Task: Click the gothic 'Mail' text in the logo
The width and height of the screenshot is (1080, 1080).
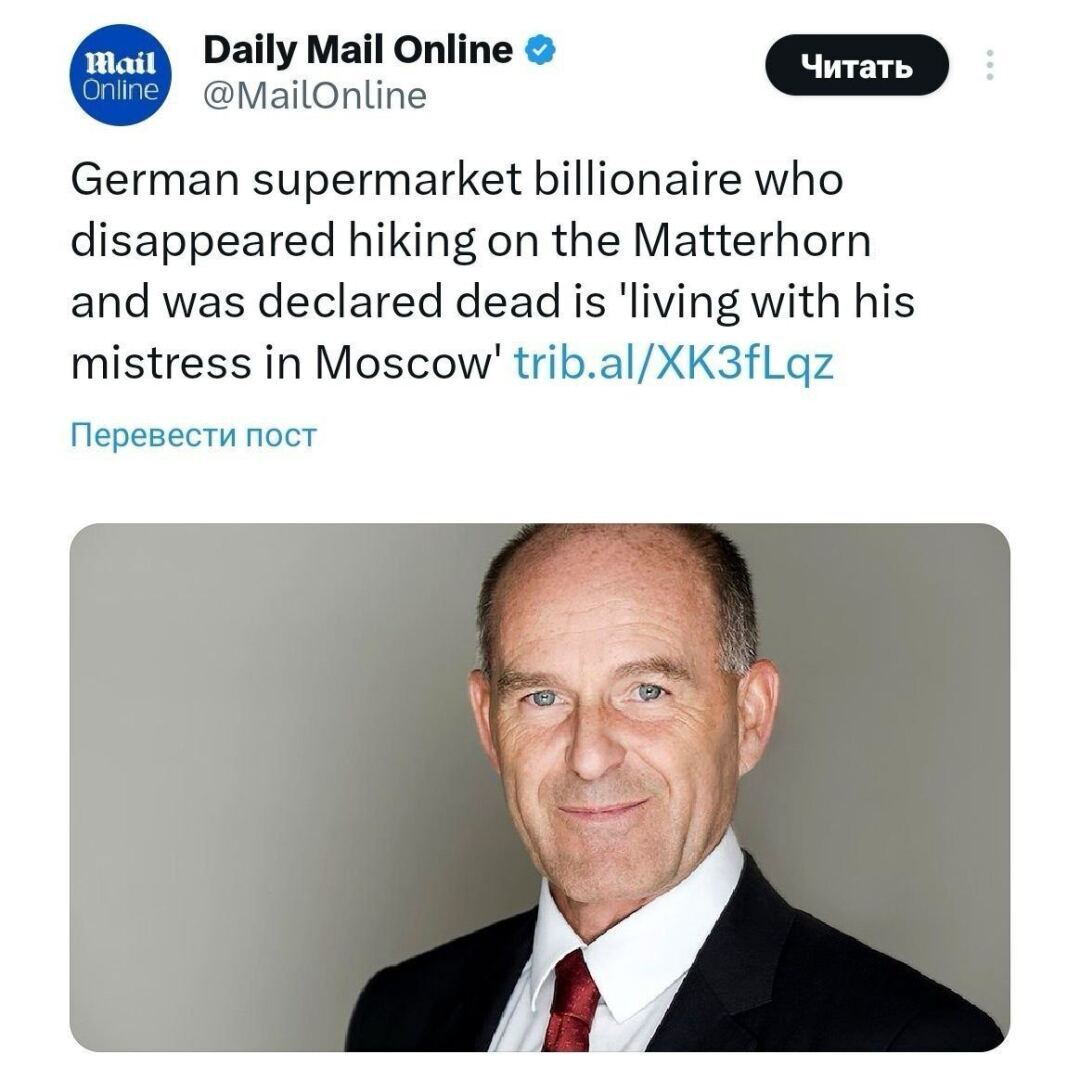Action: click(120, 64)
